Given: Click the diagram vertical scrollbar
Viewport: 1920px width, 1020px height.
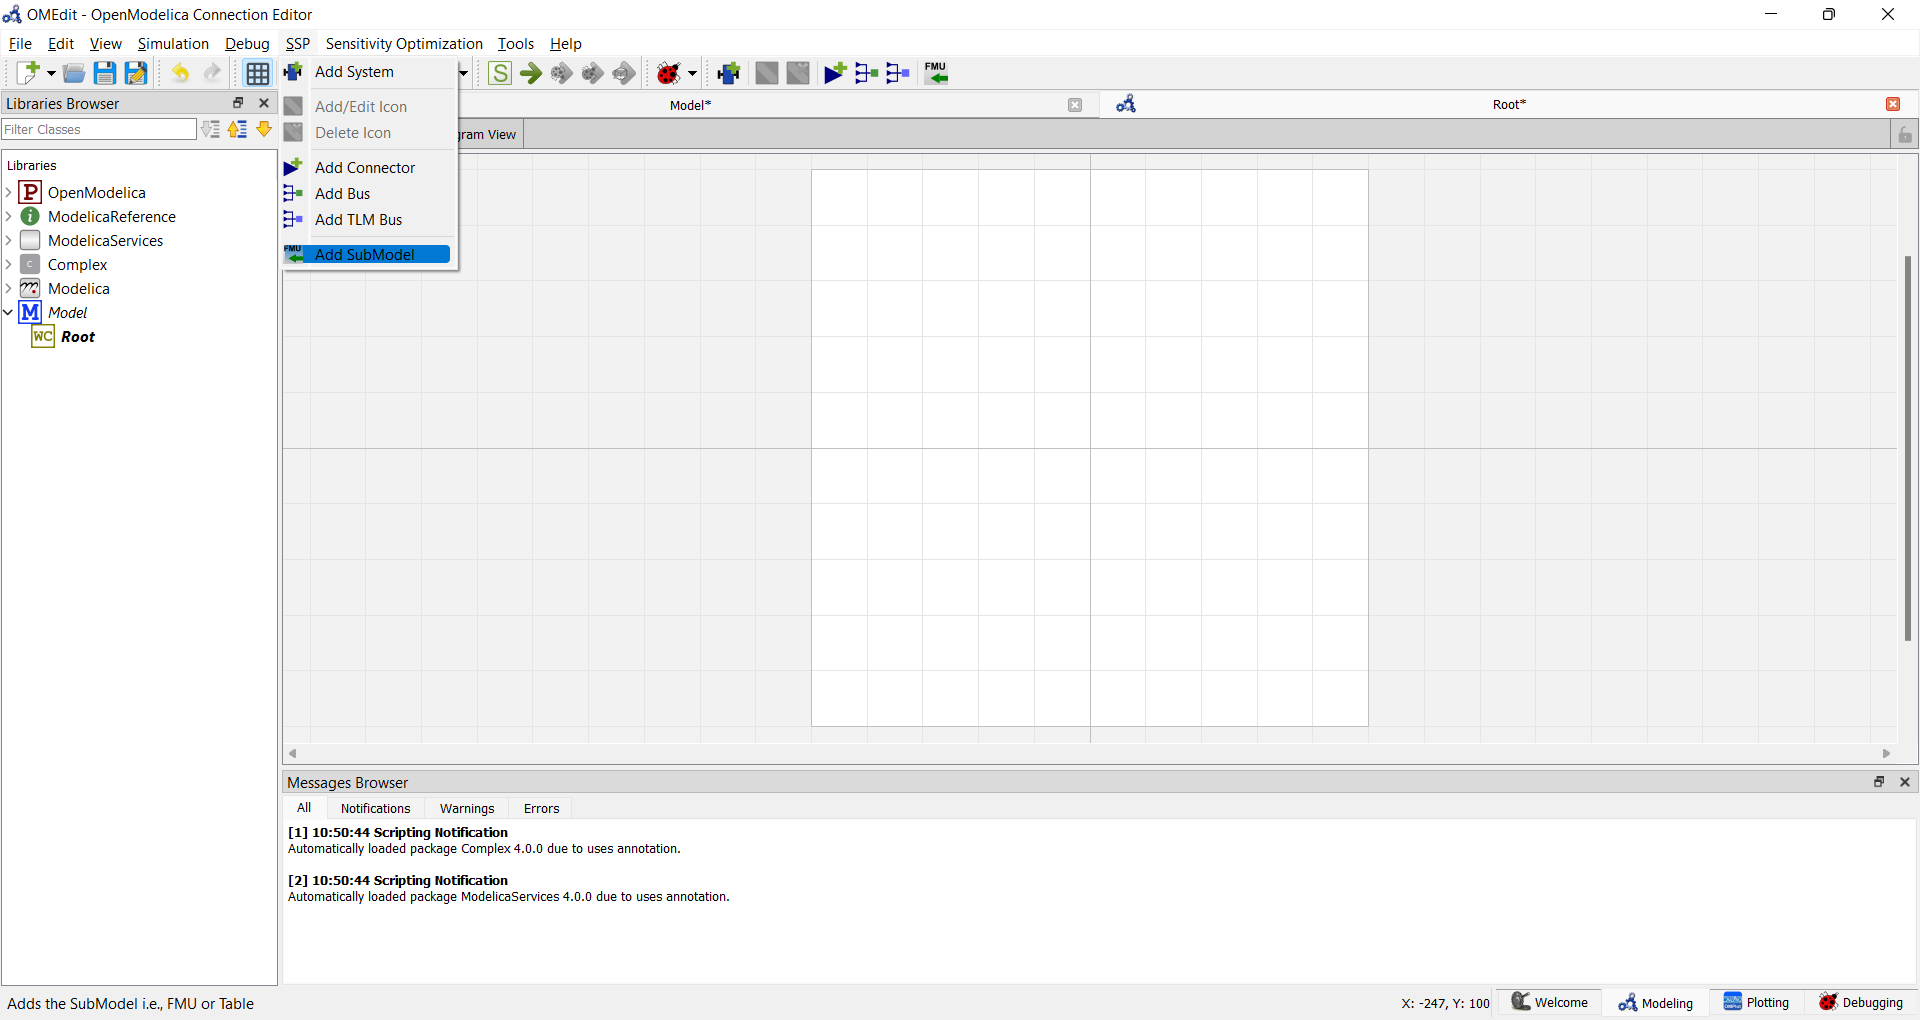Looking at the screenshot, I should (x=1907, y=448).
